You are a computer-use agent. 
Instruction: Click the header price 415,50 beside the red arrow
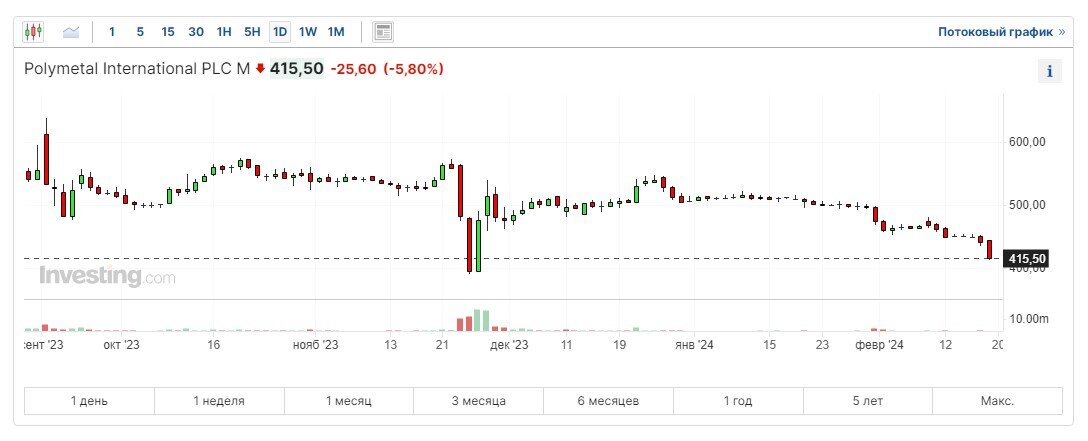pos(296,69)
